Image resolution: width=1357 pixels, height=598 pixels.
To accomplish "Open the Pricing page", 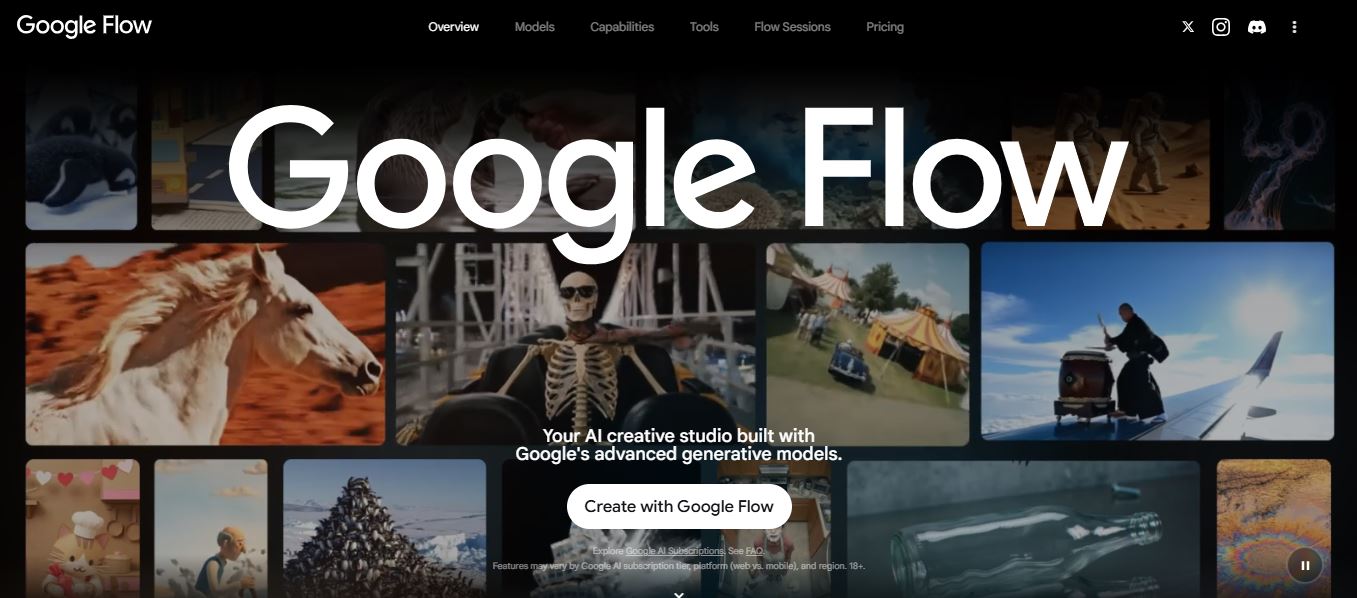I will (x=885, y=27).
